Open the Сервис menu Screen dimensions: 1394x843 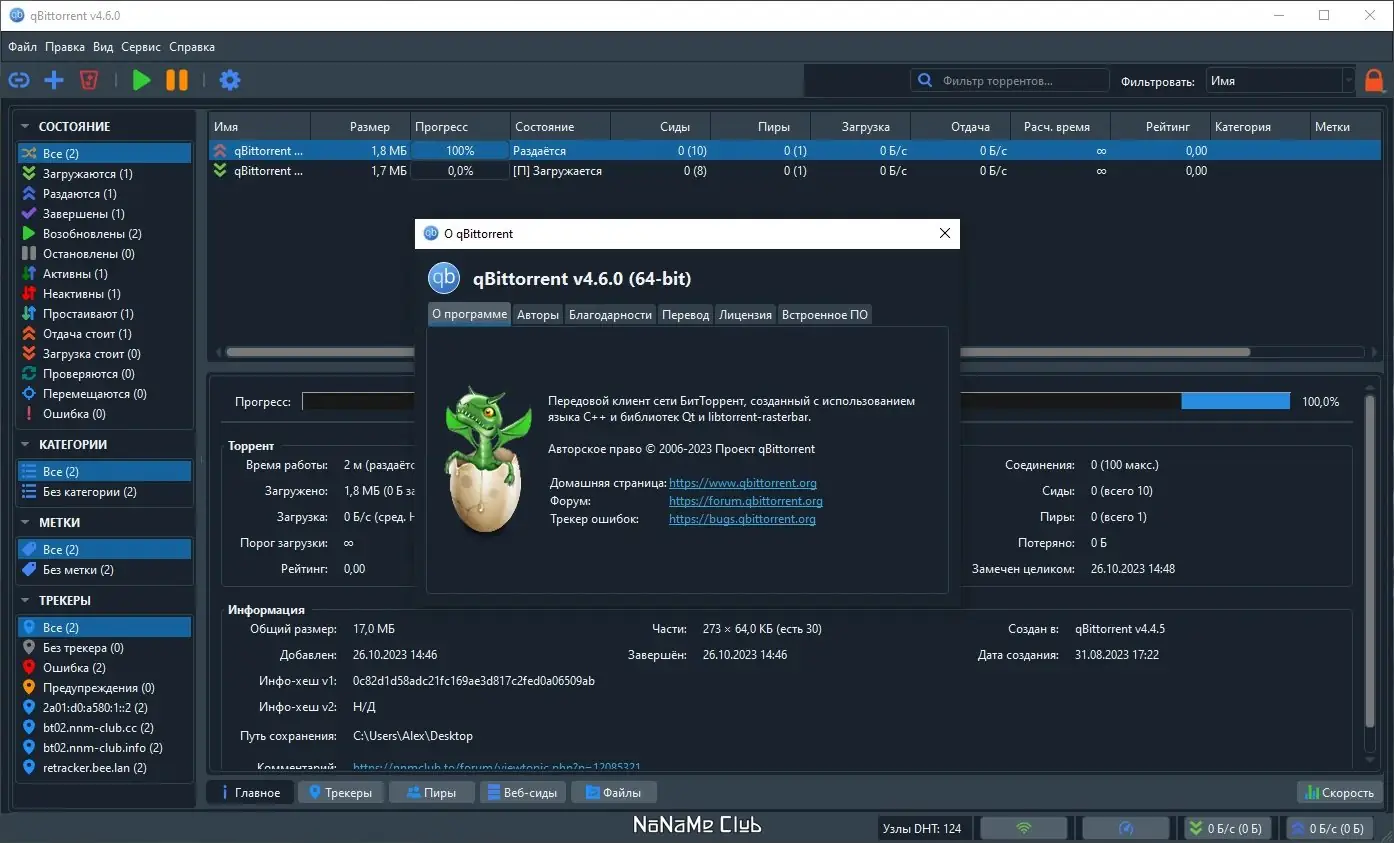(x=140, y=46)
